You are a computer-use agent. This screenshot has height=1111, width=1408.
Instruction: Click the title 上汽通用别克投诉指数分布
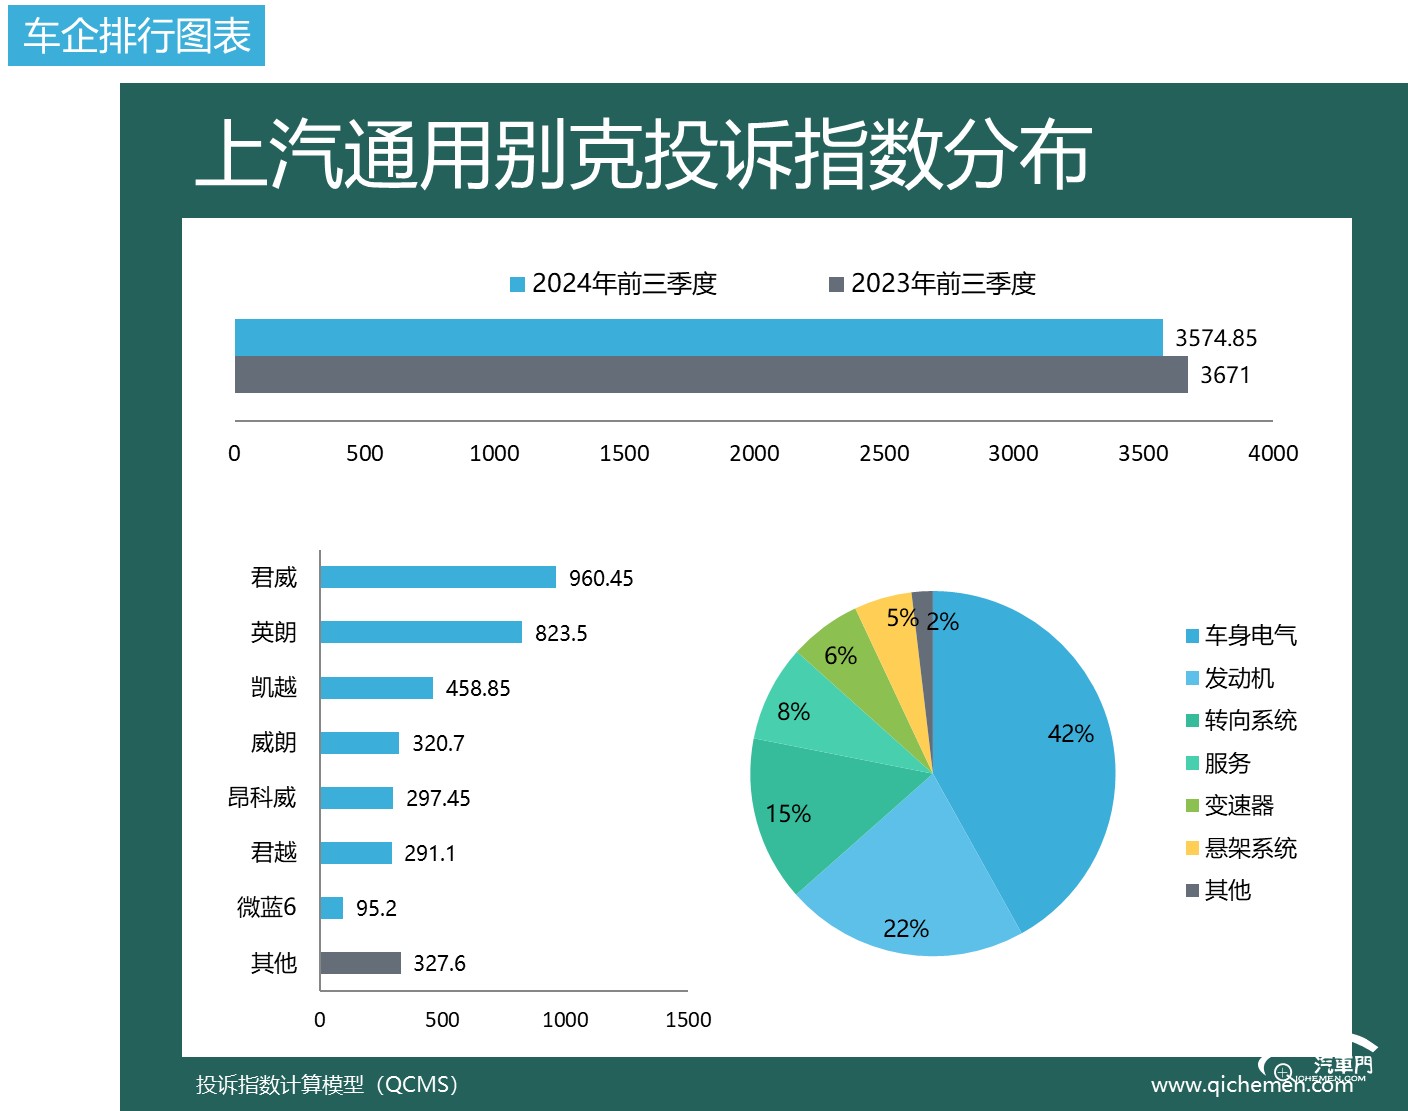(x=643, y=154)
